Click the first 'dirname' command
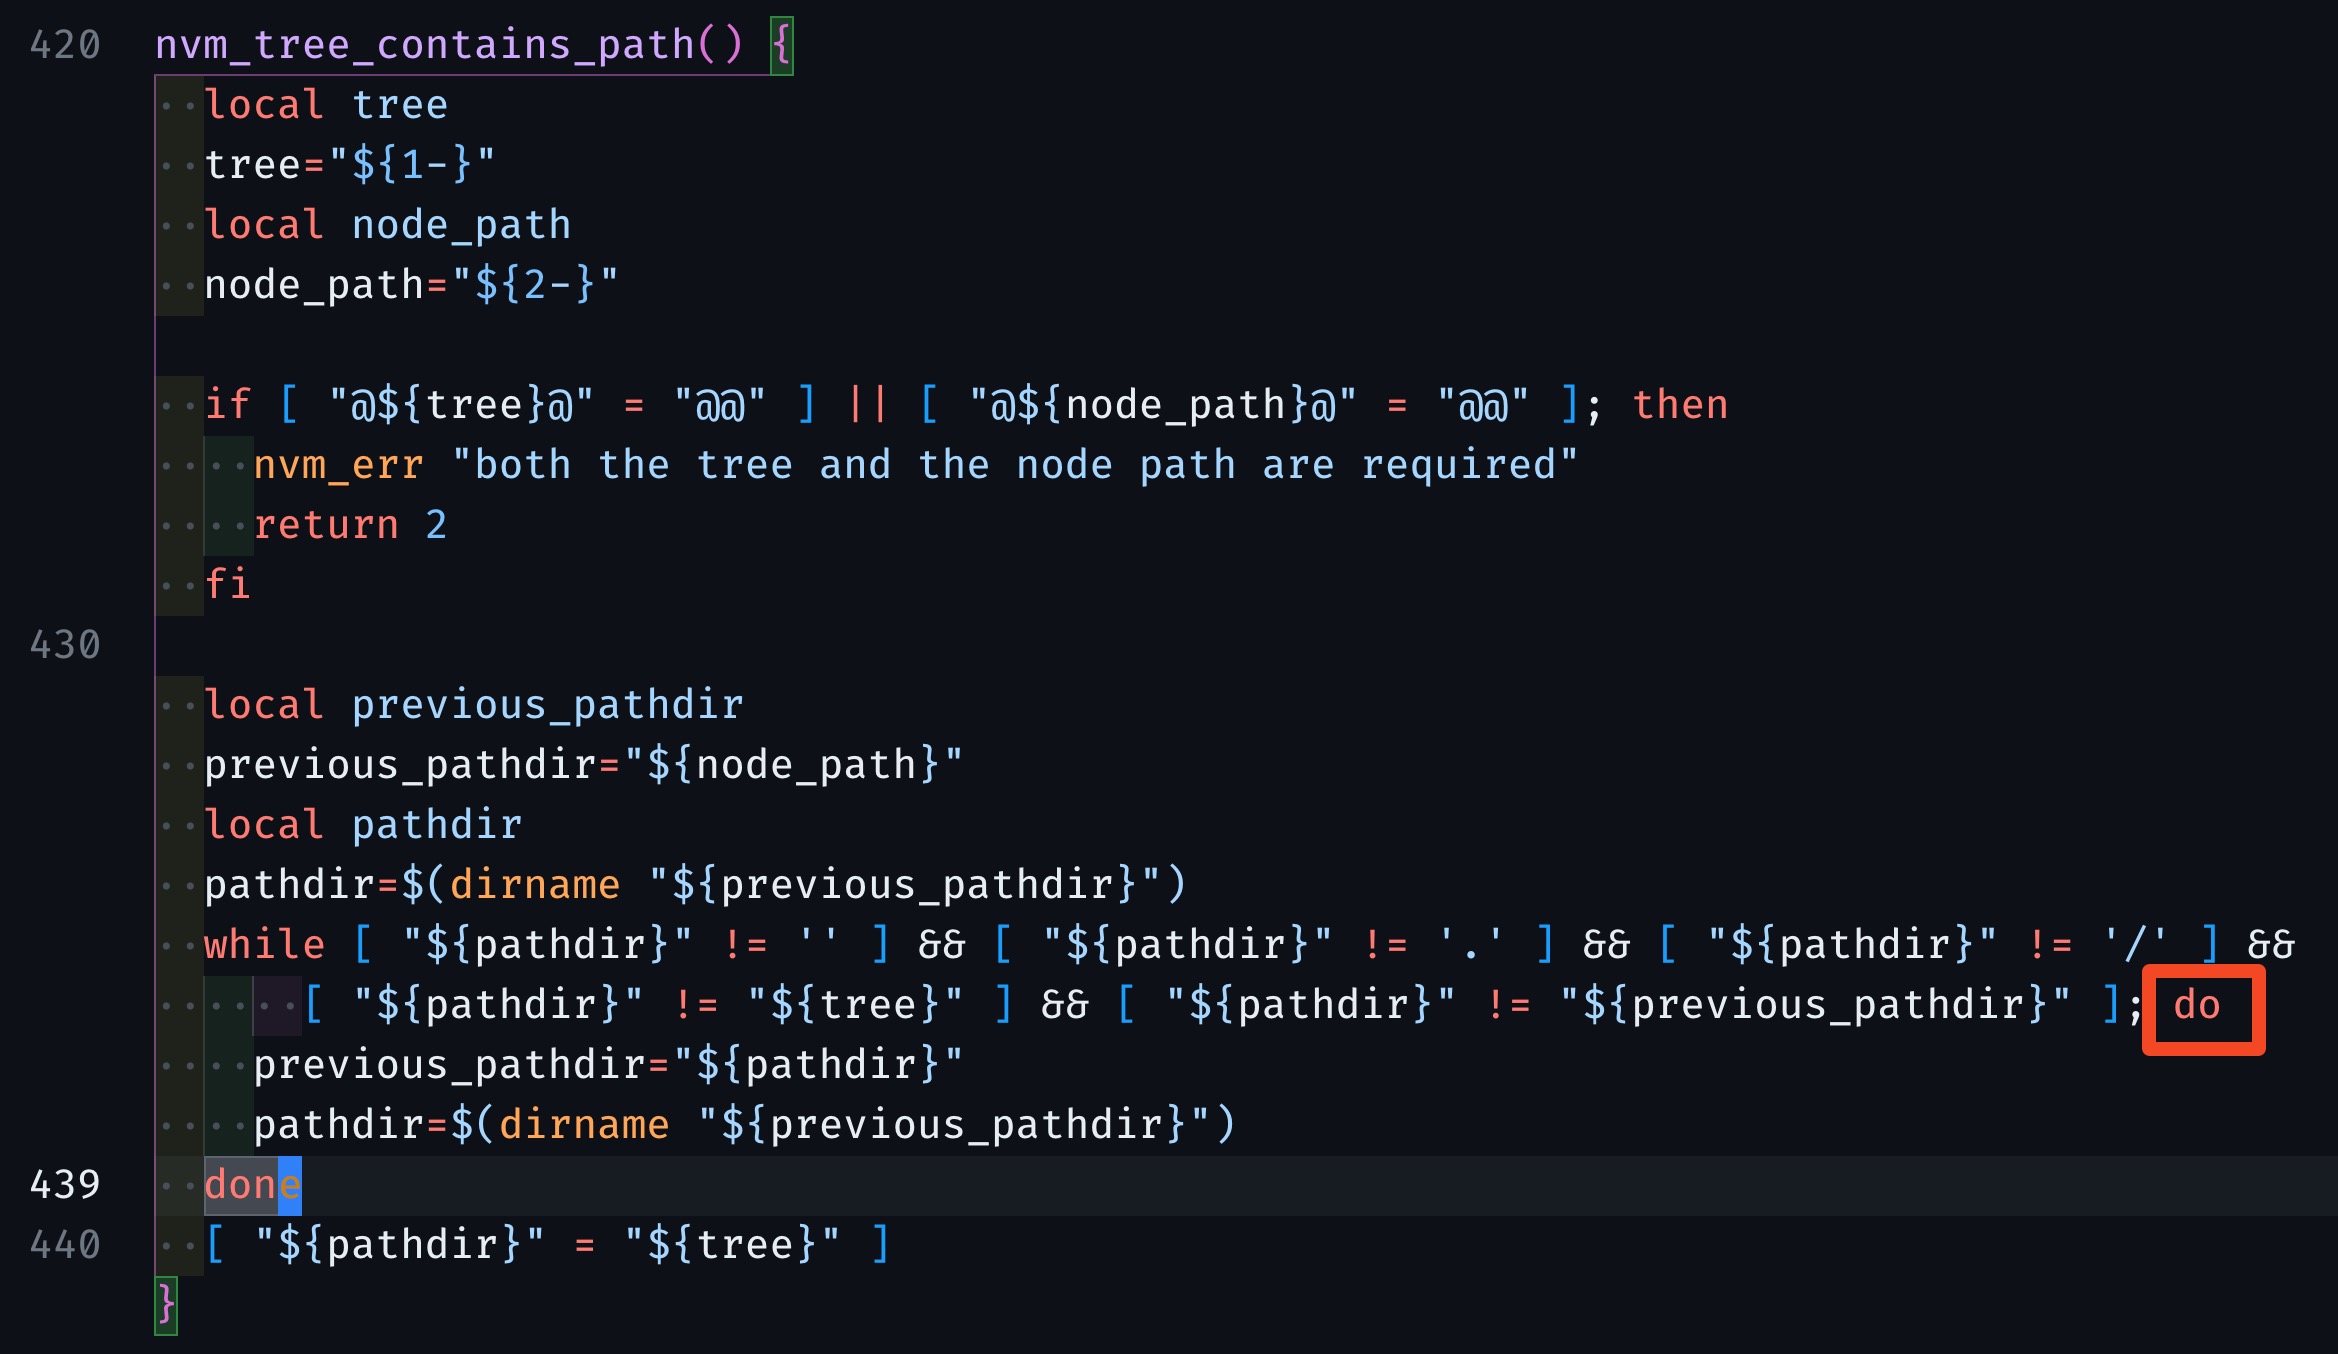 click(x=535, y=885)
